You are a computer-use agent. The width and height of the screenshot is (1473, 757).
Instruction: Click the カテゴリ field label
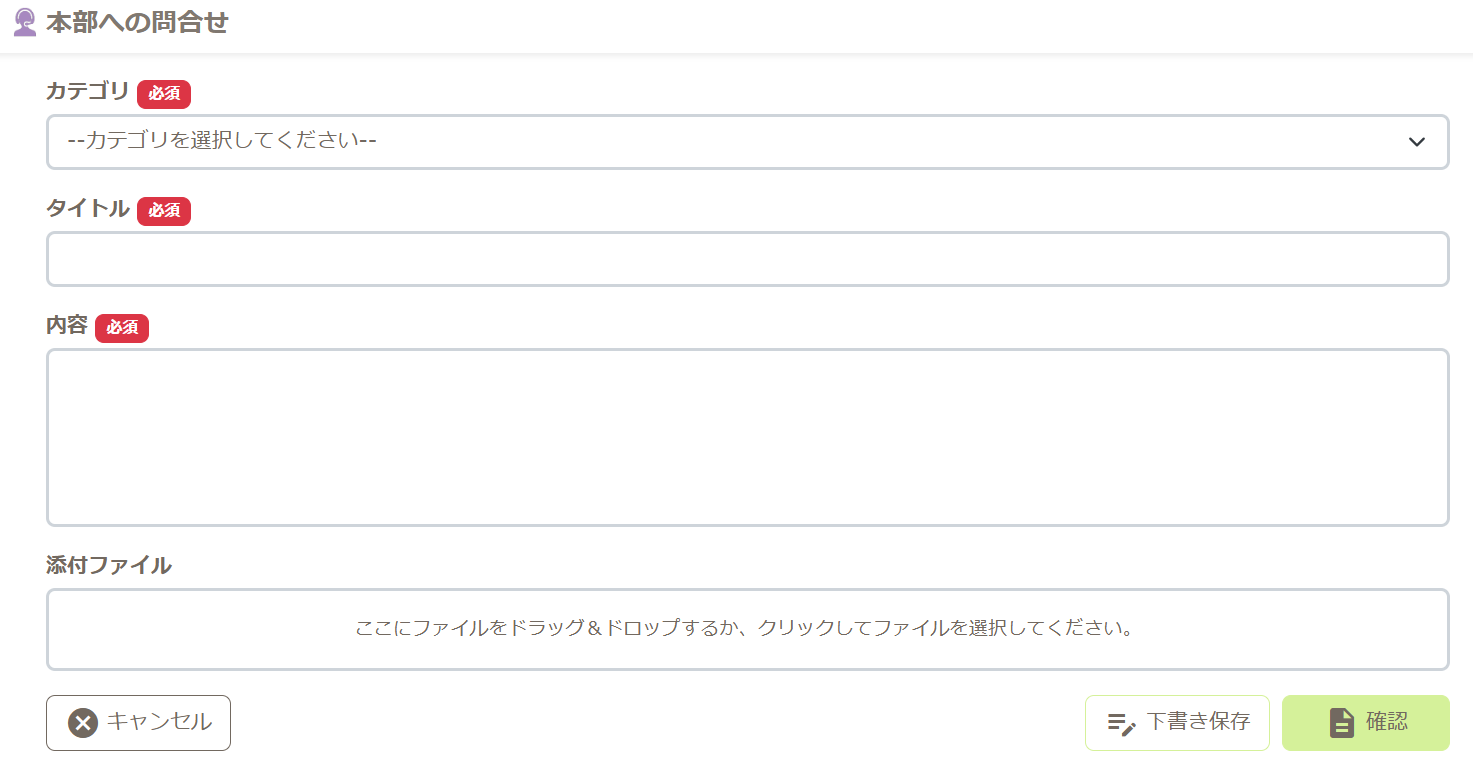pos(88,91)
